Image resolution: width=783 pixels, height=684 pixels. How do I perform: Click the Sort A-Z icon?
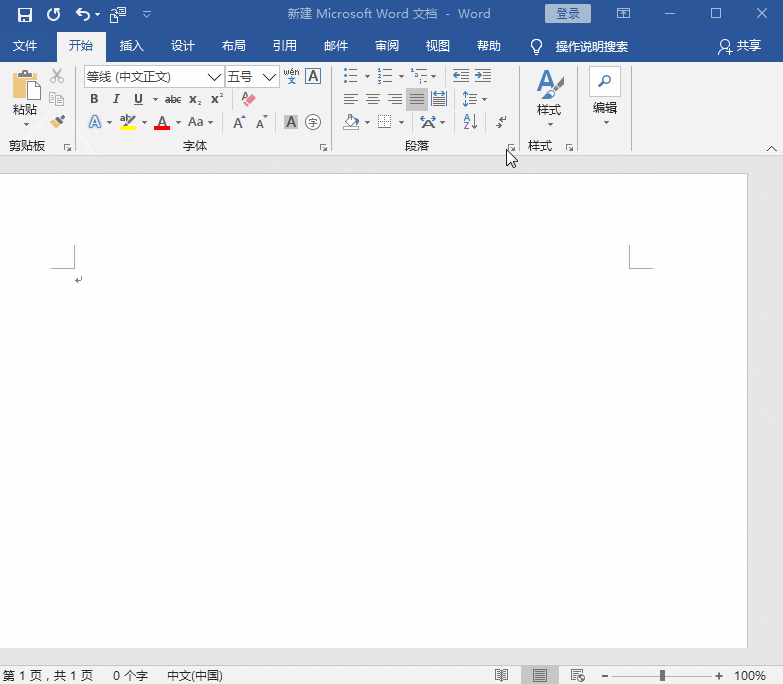pos(469,122)
